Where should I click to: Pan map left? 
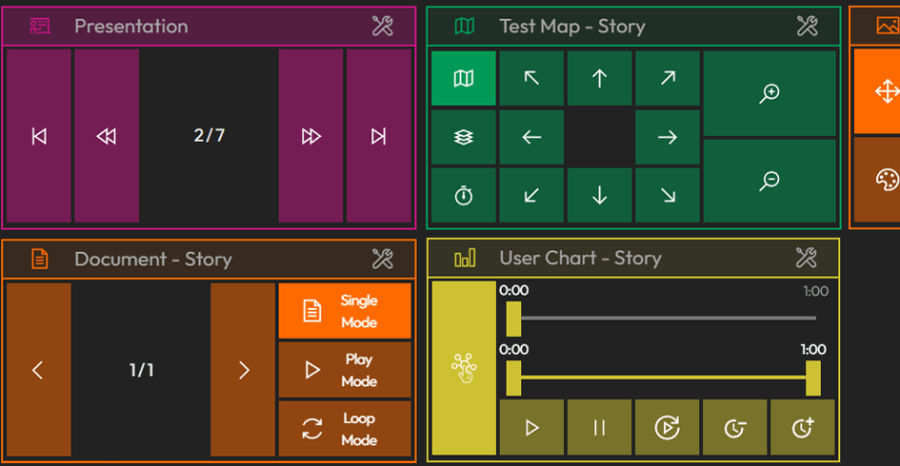click(x=532, y=137)
